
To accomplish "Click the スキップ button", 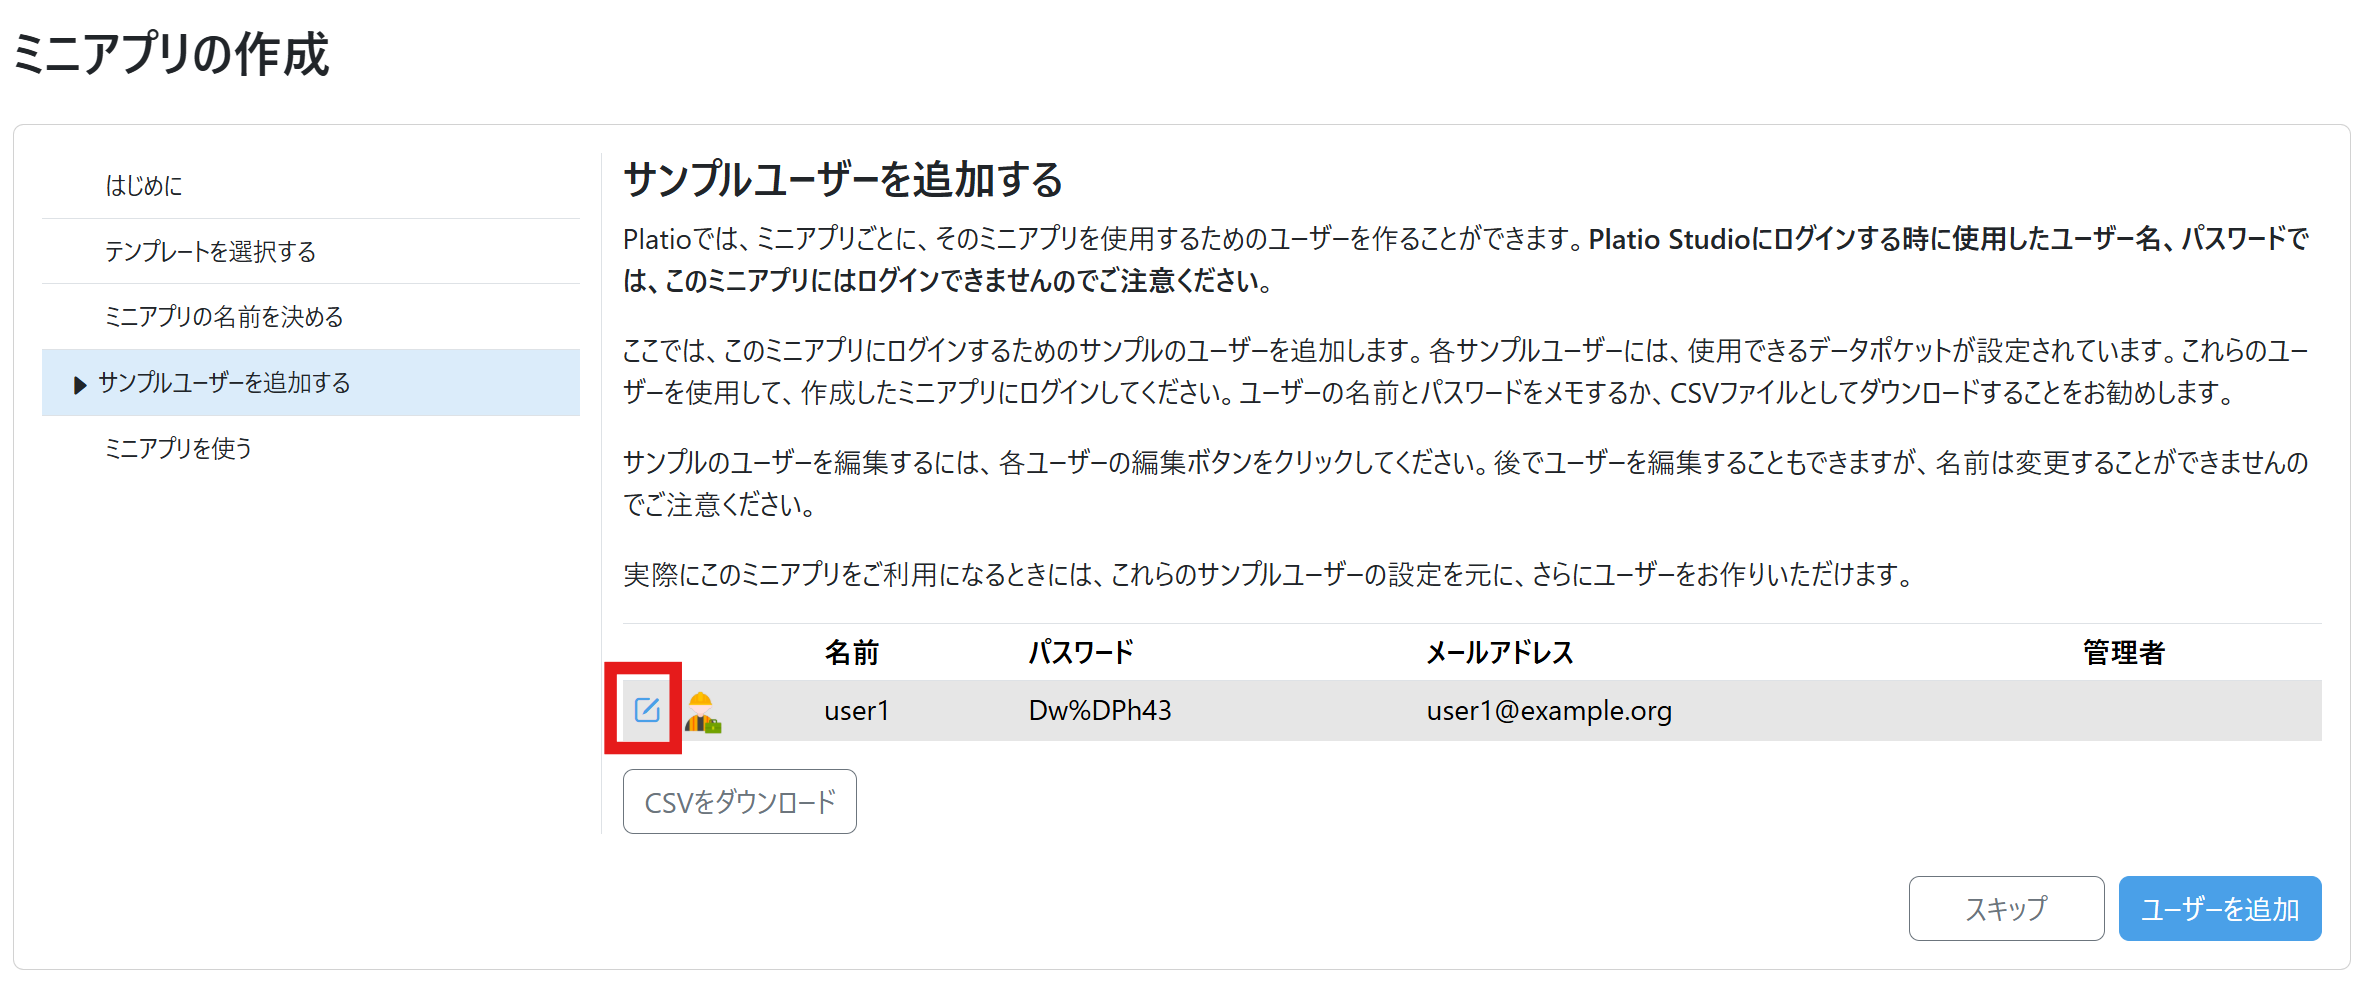I will click(2005, 908).
